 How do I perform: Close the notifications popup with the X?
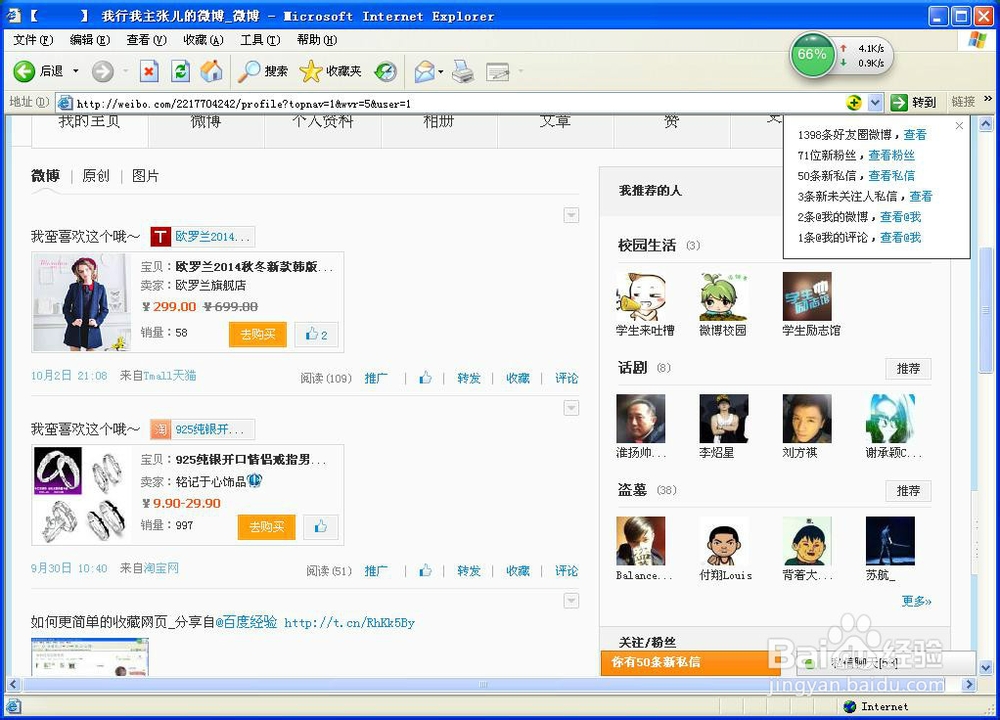point(959,126)
